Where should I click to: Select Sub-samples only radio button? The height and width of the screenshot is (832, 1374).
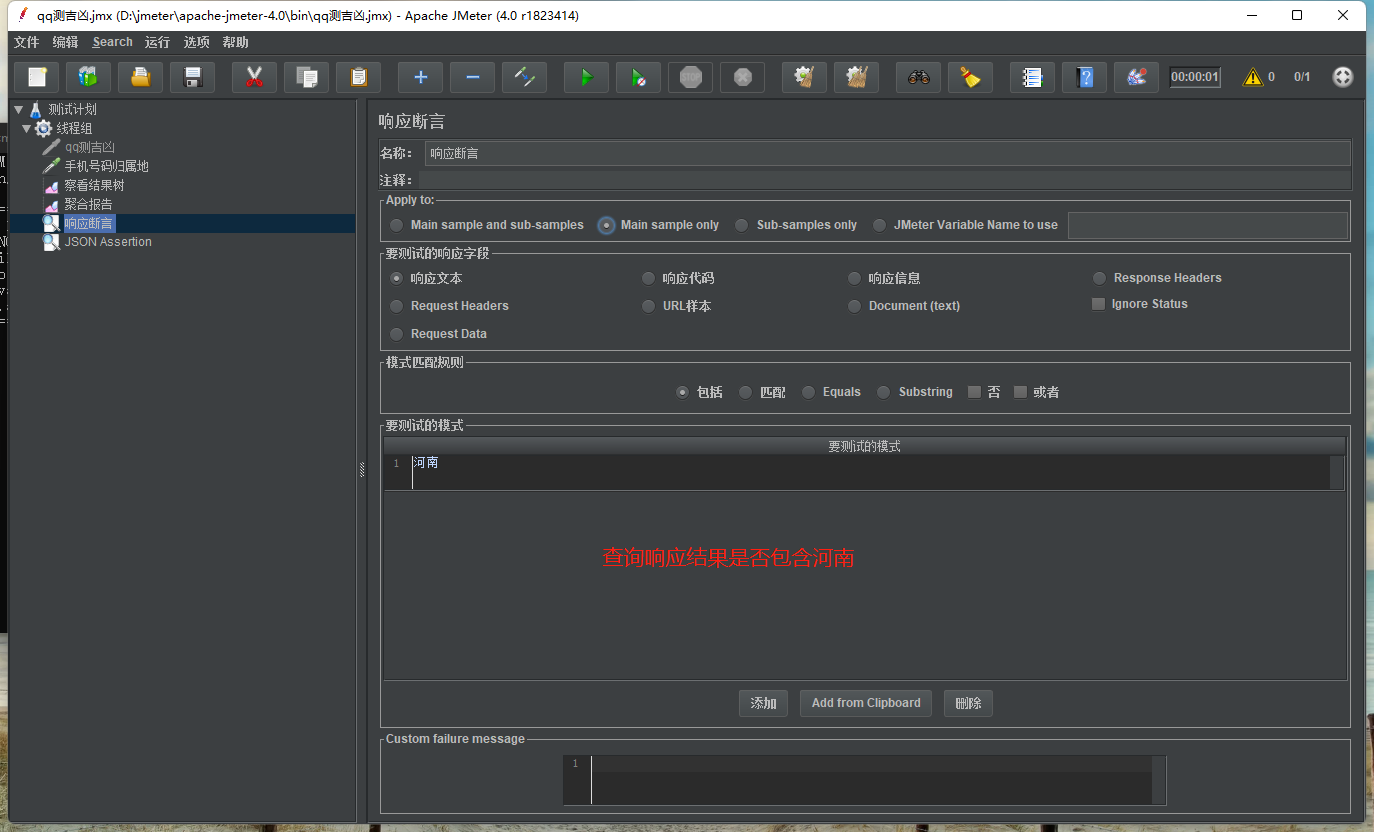(x=796, y=225)
